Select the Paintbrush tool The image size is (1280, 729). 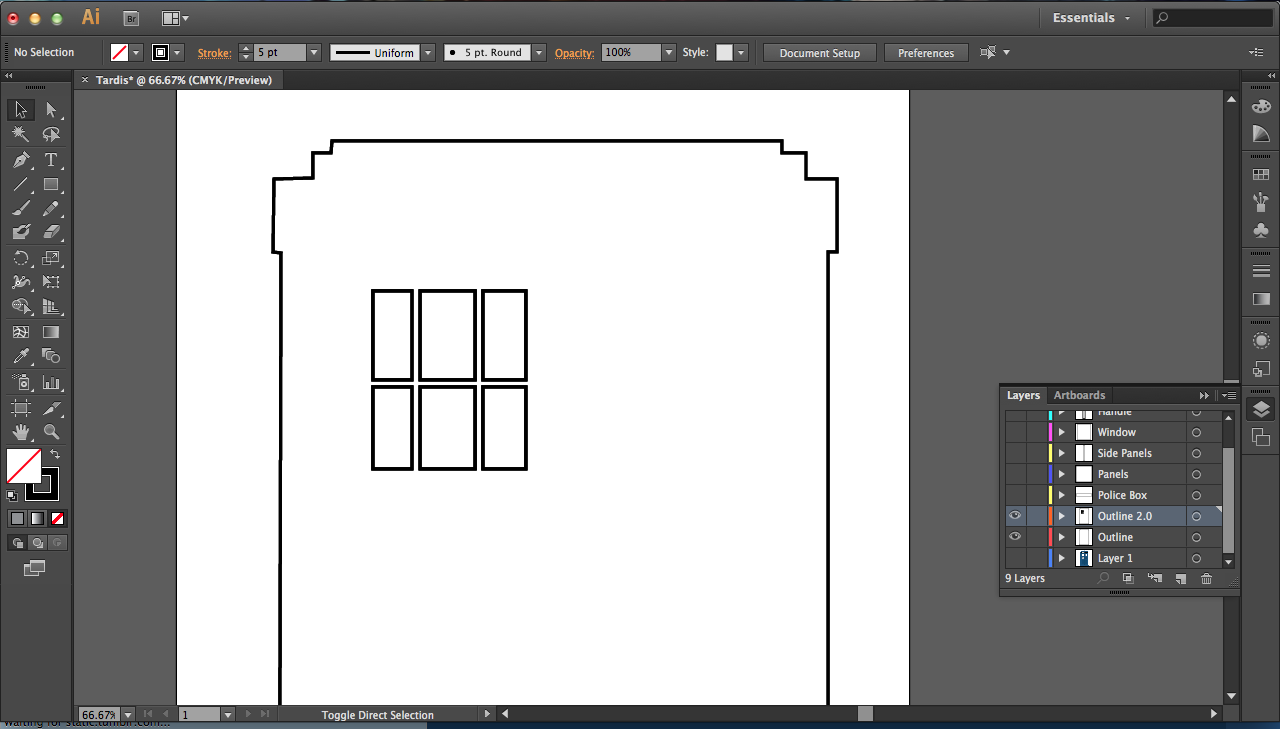(x=21, y=209)
